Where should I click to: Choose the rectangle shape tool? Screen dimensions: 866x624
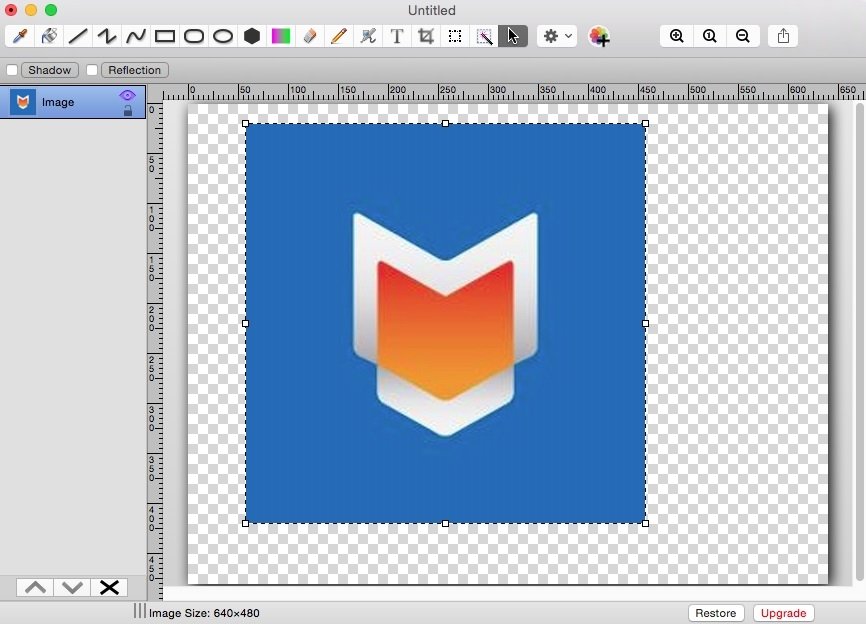coord(165,36)
